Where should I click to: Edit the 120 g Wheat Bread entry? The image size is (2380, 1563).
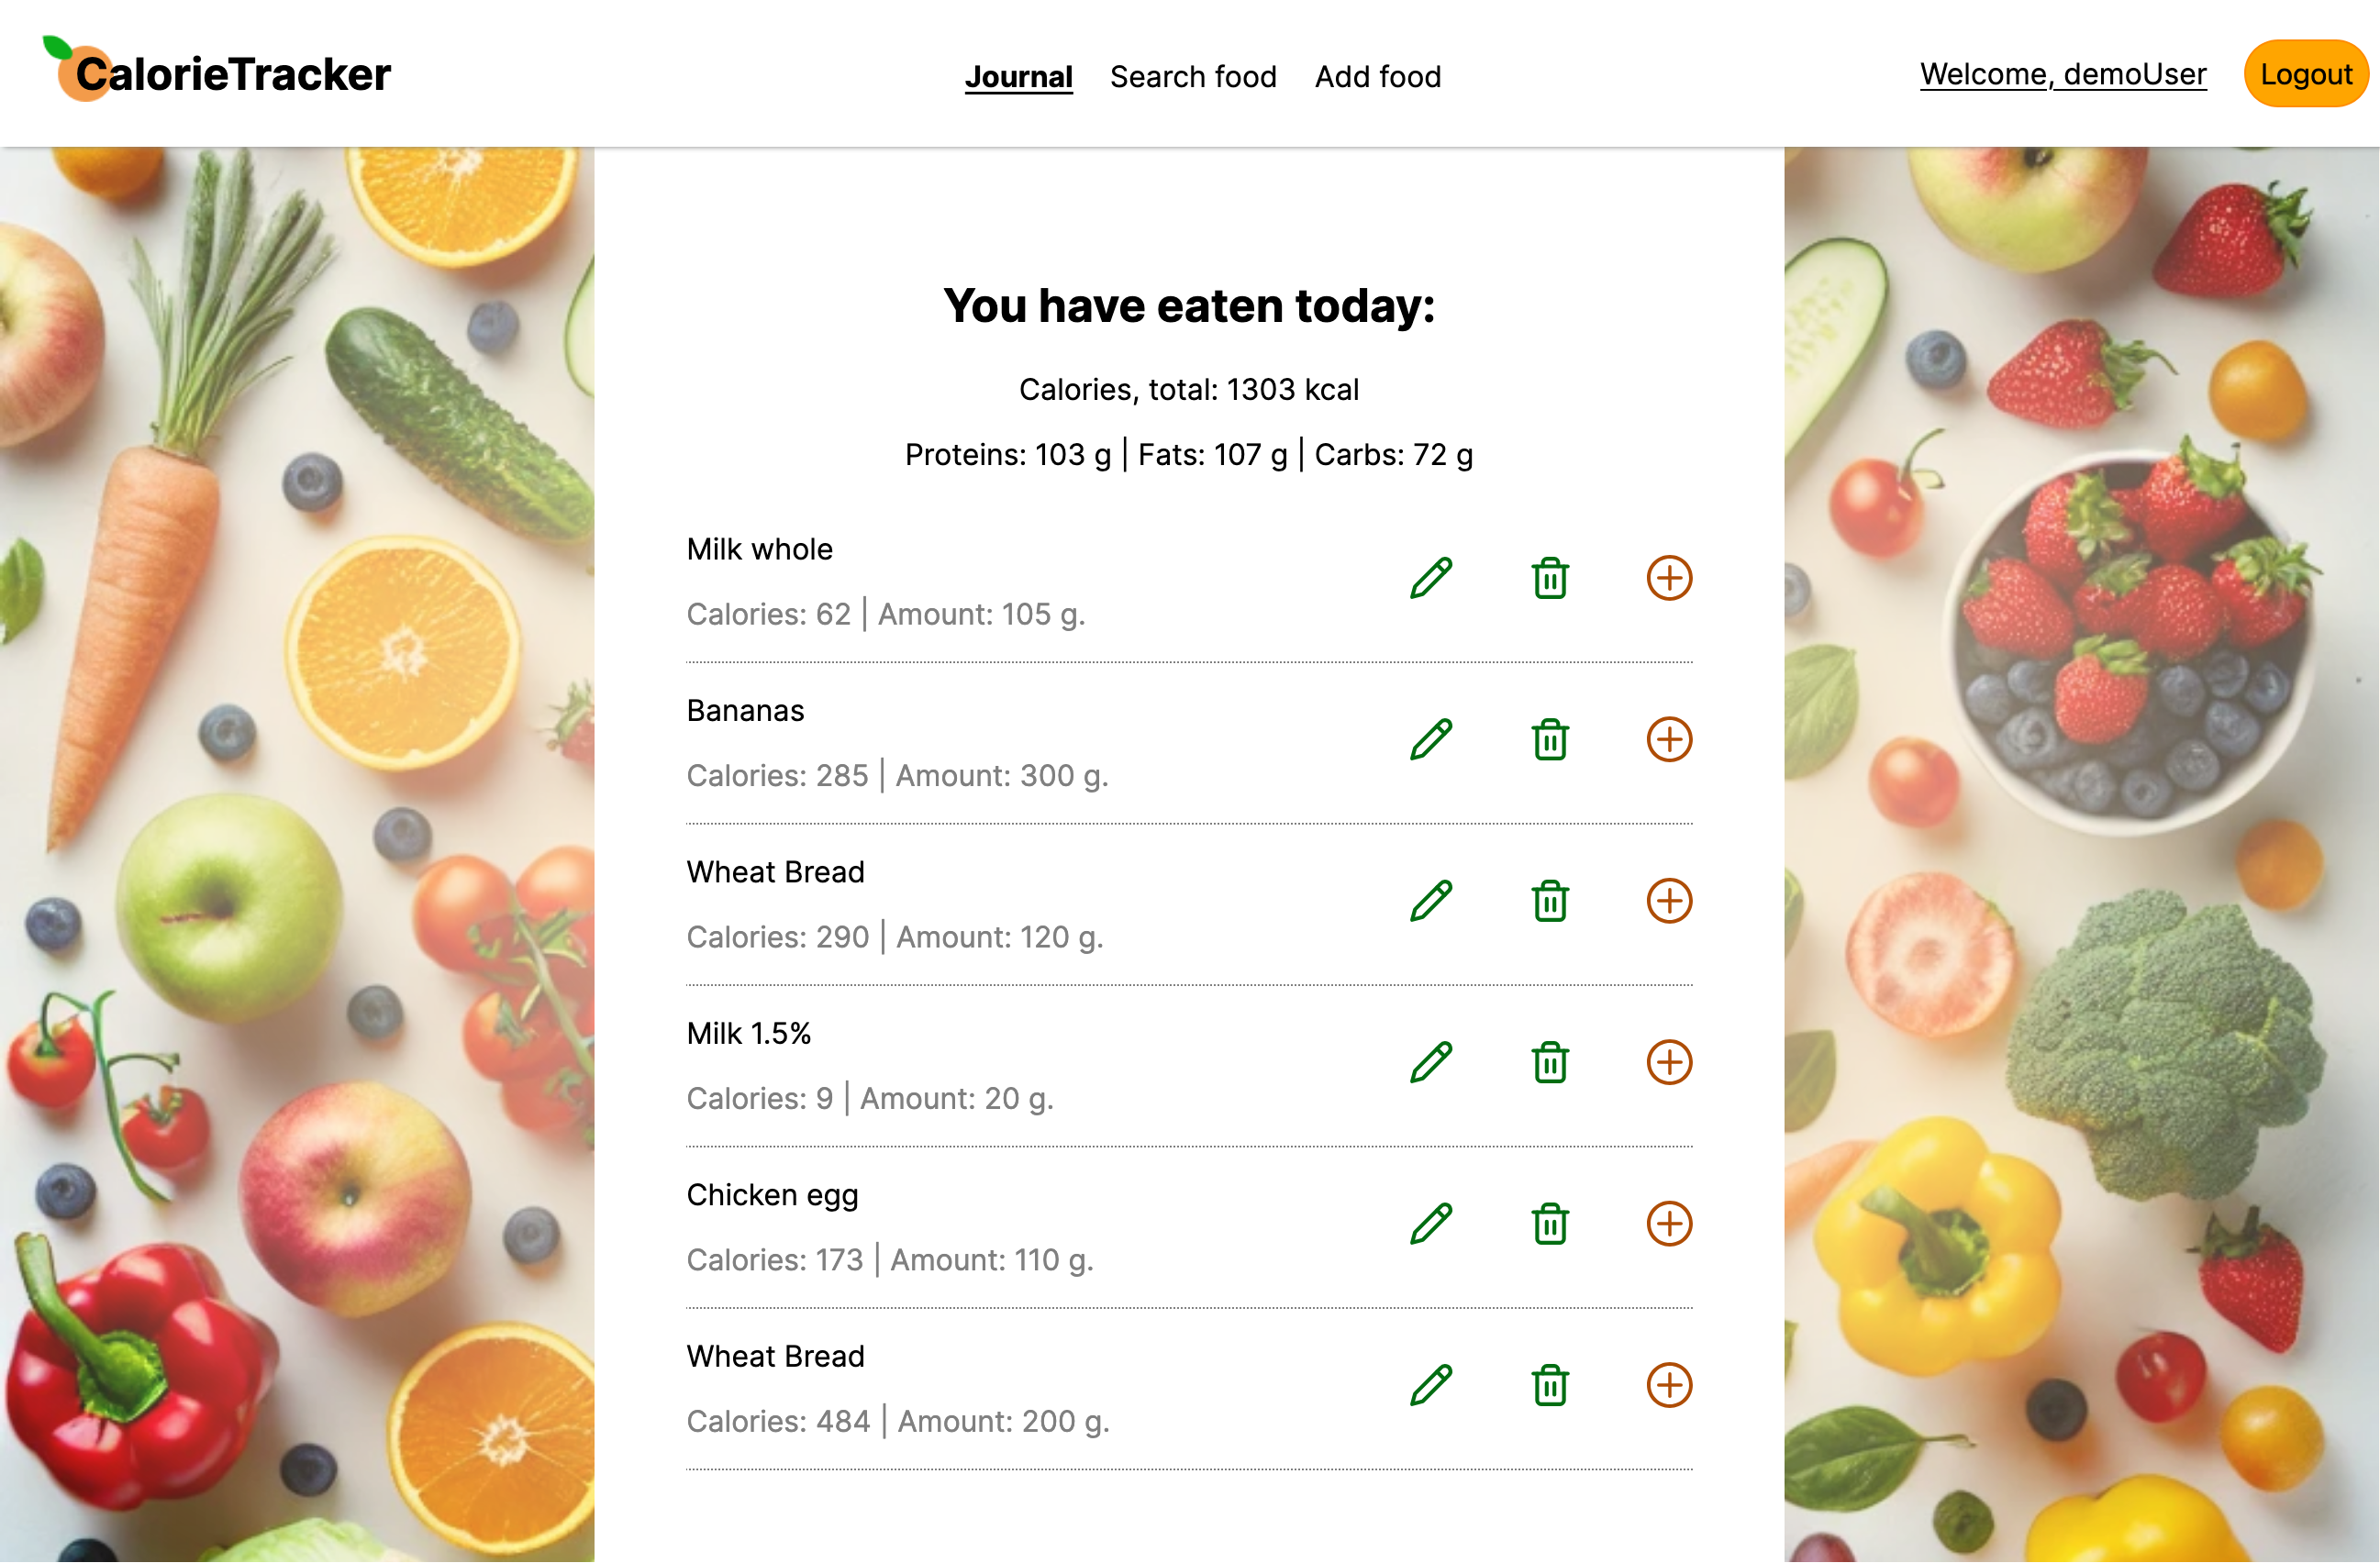(x=1431, y=901)
